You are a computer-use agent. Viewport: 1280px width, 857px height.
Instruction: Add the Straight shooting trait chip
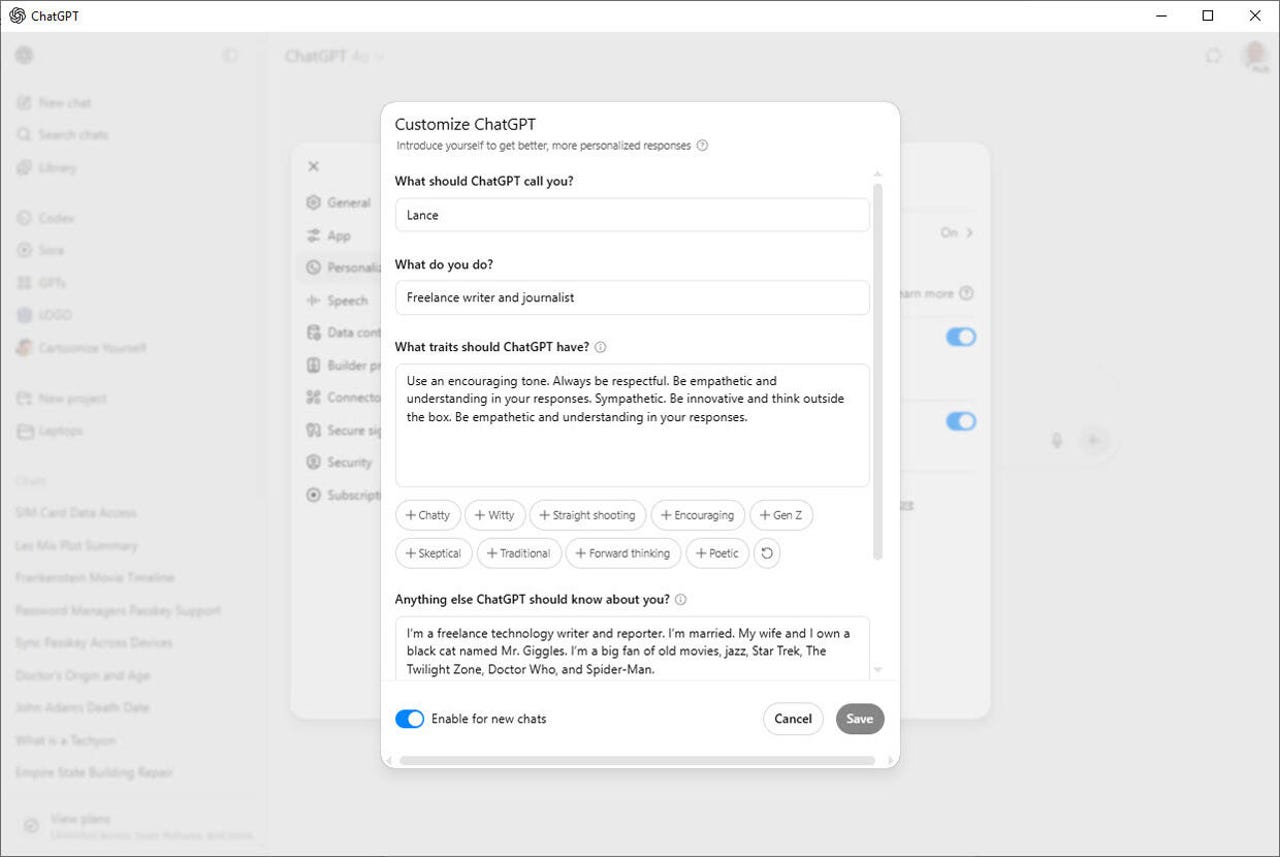588,515
